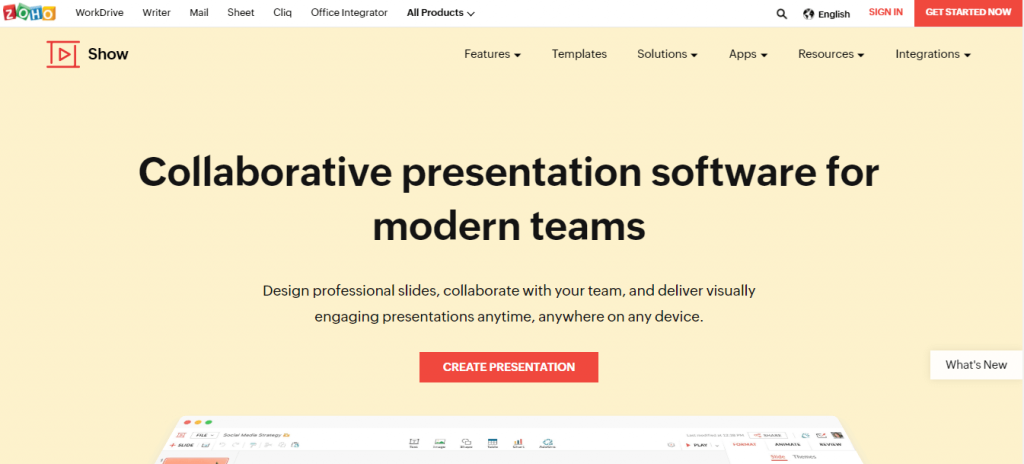Click the CREATE PRESENTATION button
This screenshot has width=1024, height=464.
[509, 367]
